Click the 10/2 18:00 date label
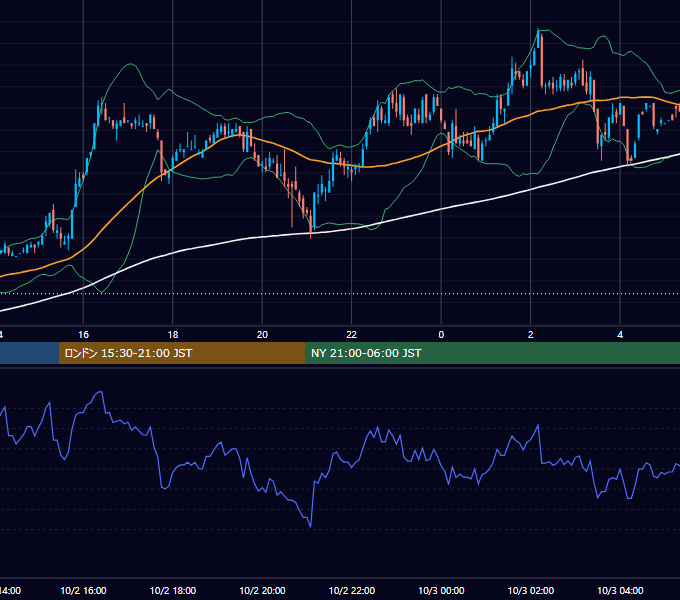This screenshot has width=680, height=600. pyautogui.click(x=173, y=590)
